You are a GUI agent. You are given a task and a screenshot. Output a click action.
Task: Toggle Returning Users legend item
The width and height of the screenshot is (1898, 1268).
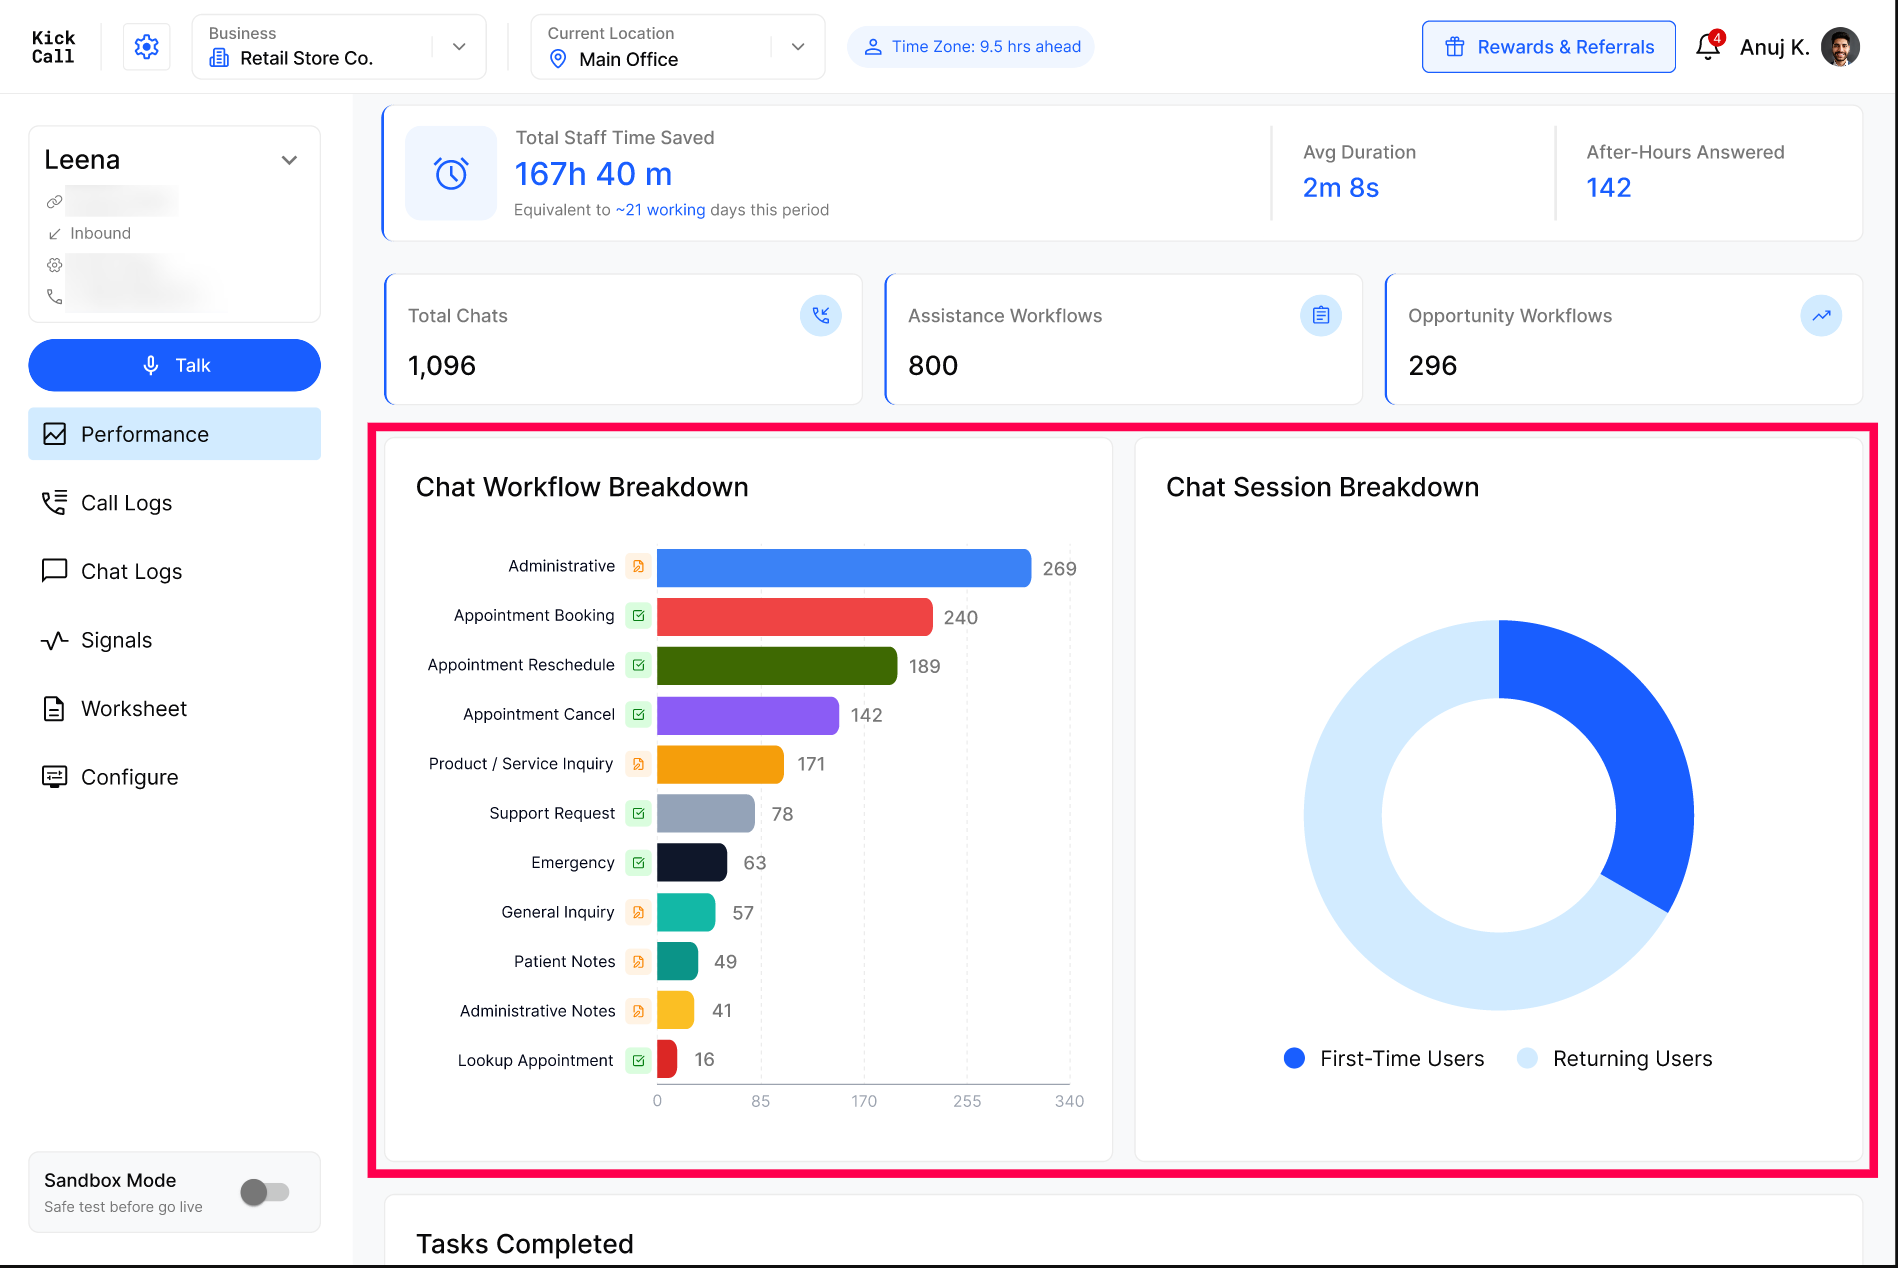[x=1615, y=1059]
